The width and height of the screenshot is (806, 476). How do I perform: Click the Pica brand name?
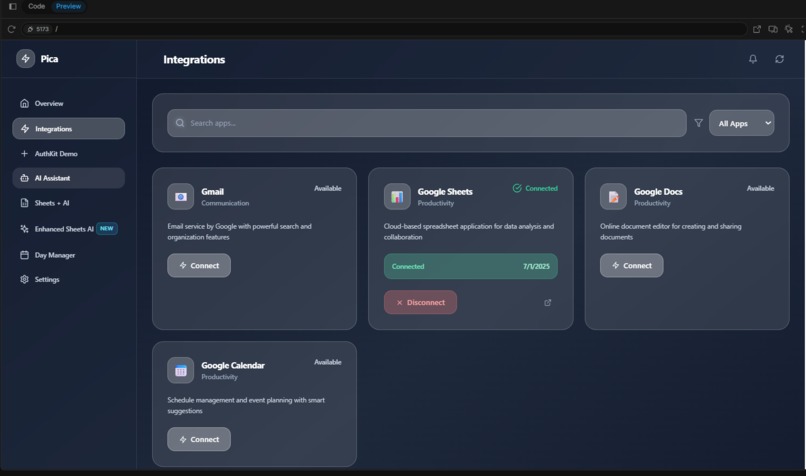tap(49, 59)
